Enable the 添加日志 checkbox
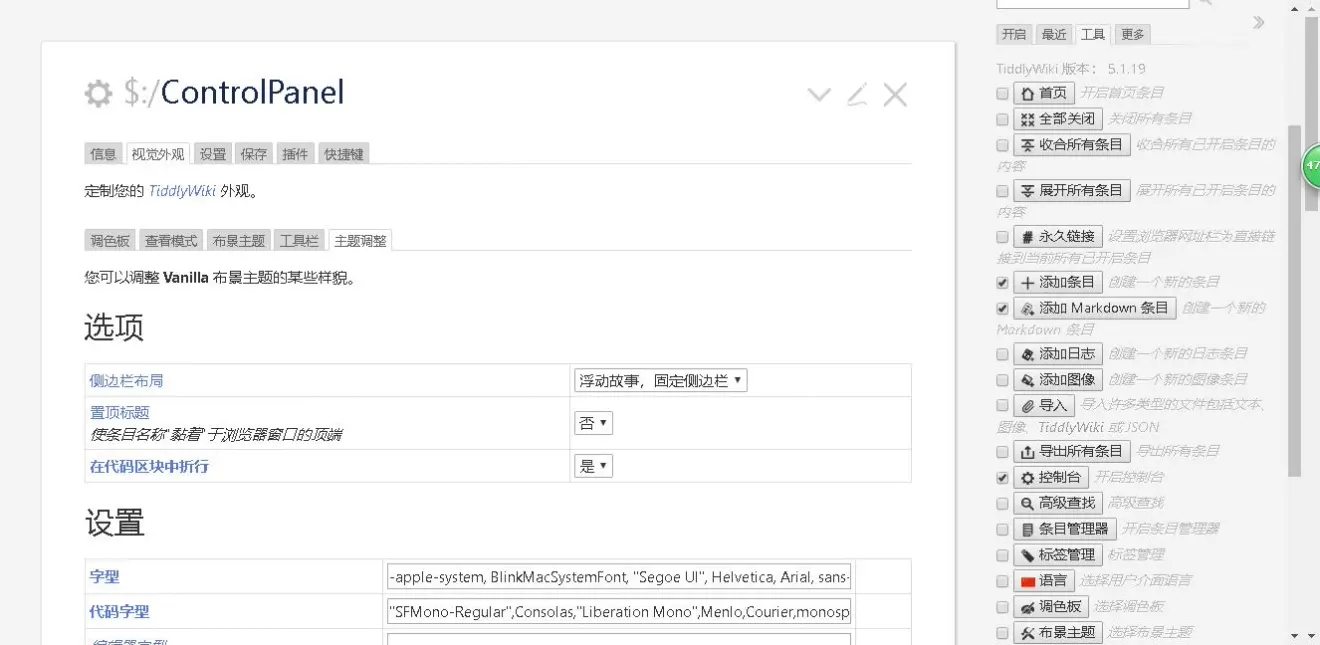The width and height of the screenshot is (1320, 645). 1003,354
